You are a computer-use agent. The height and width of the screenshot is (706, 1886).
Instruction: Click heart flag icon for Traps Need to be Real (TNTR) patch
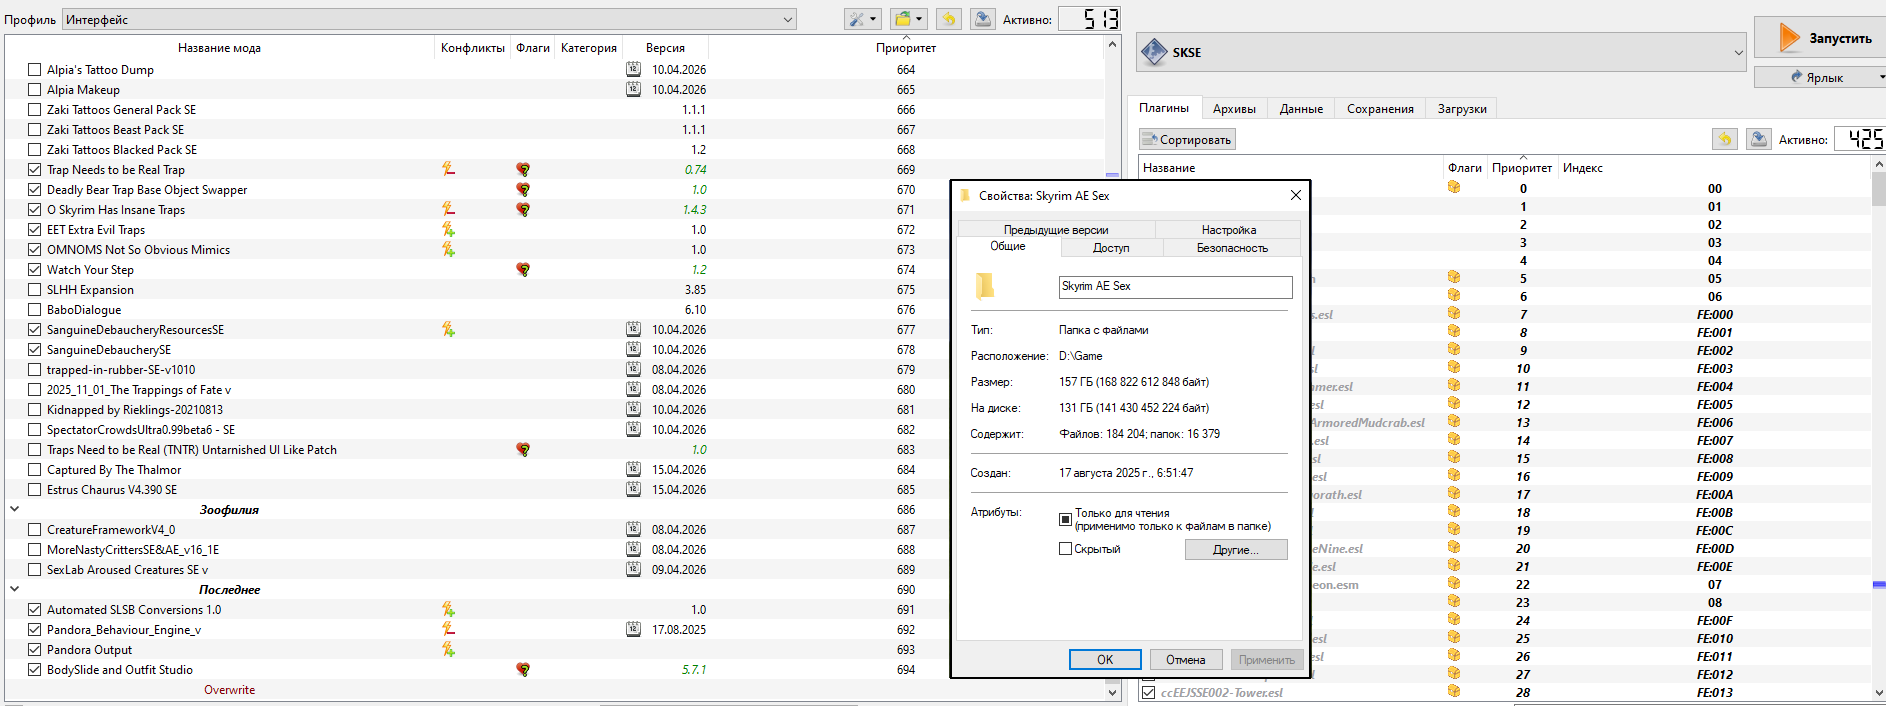click(x=523, y=449)
